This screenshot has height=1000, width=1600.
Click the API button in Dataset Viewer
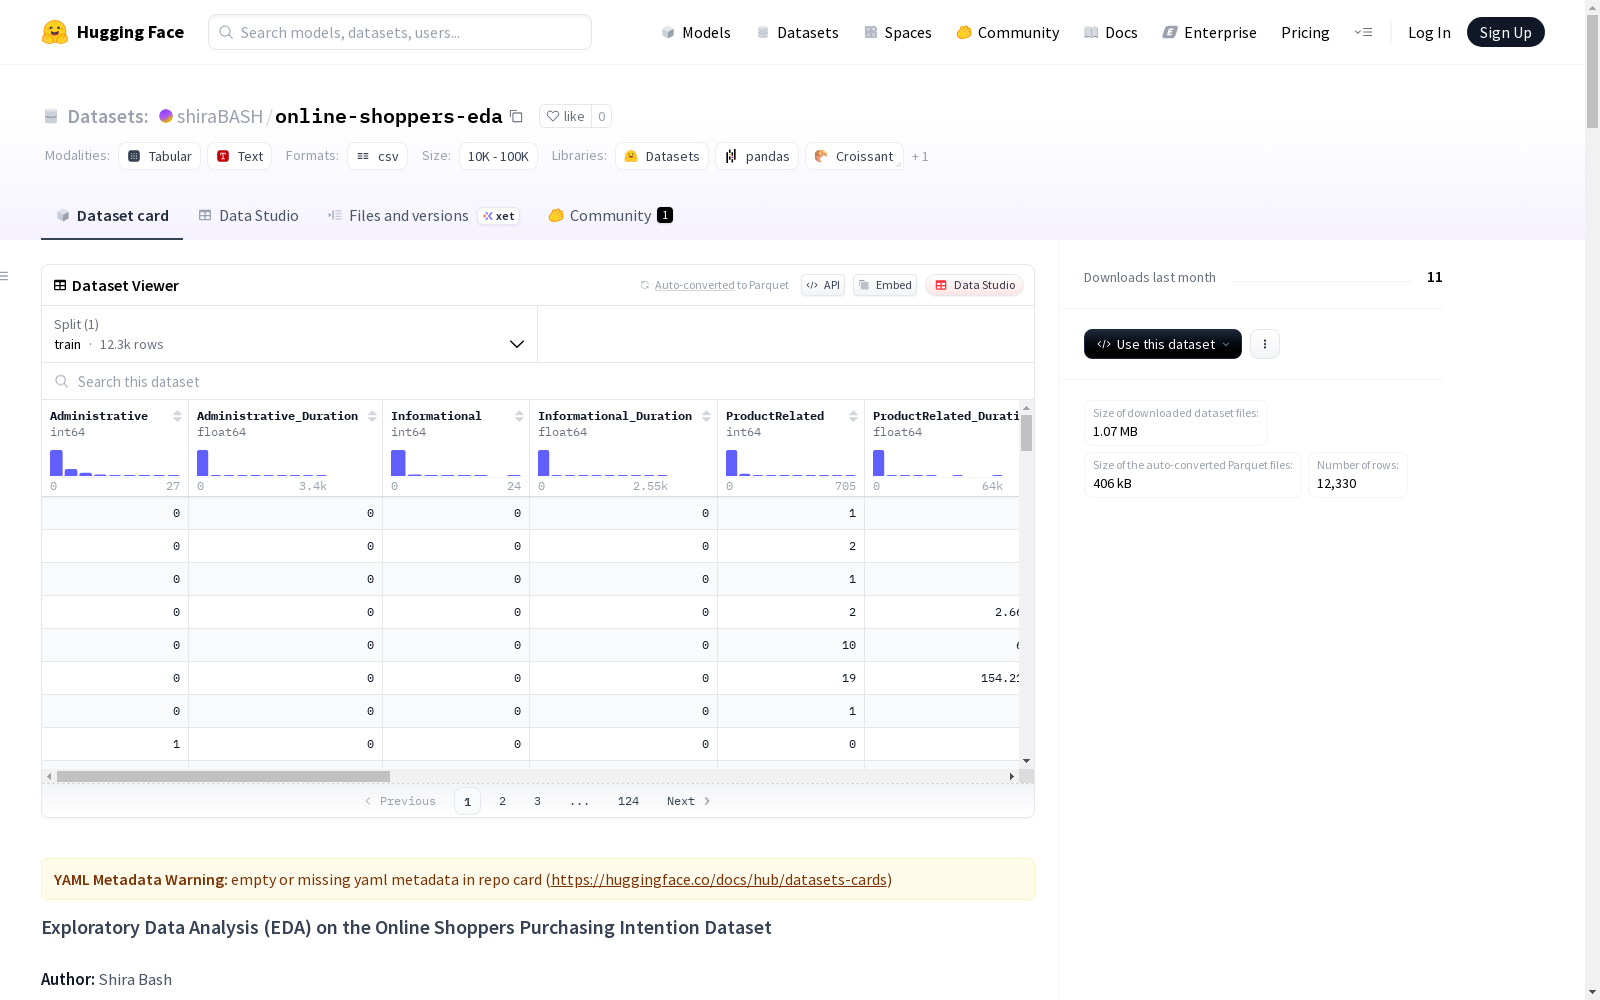tap(823, 285)
